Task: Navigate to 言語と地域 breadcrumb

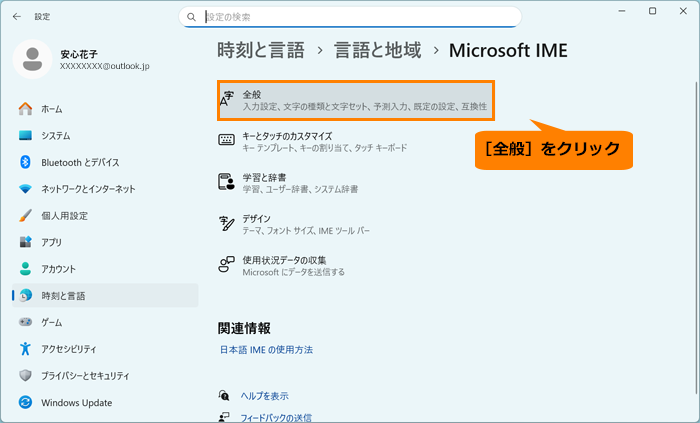Action: [378, 50]
